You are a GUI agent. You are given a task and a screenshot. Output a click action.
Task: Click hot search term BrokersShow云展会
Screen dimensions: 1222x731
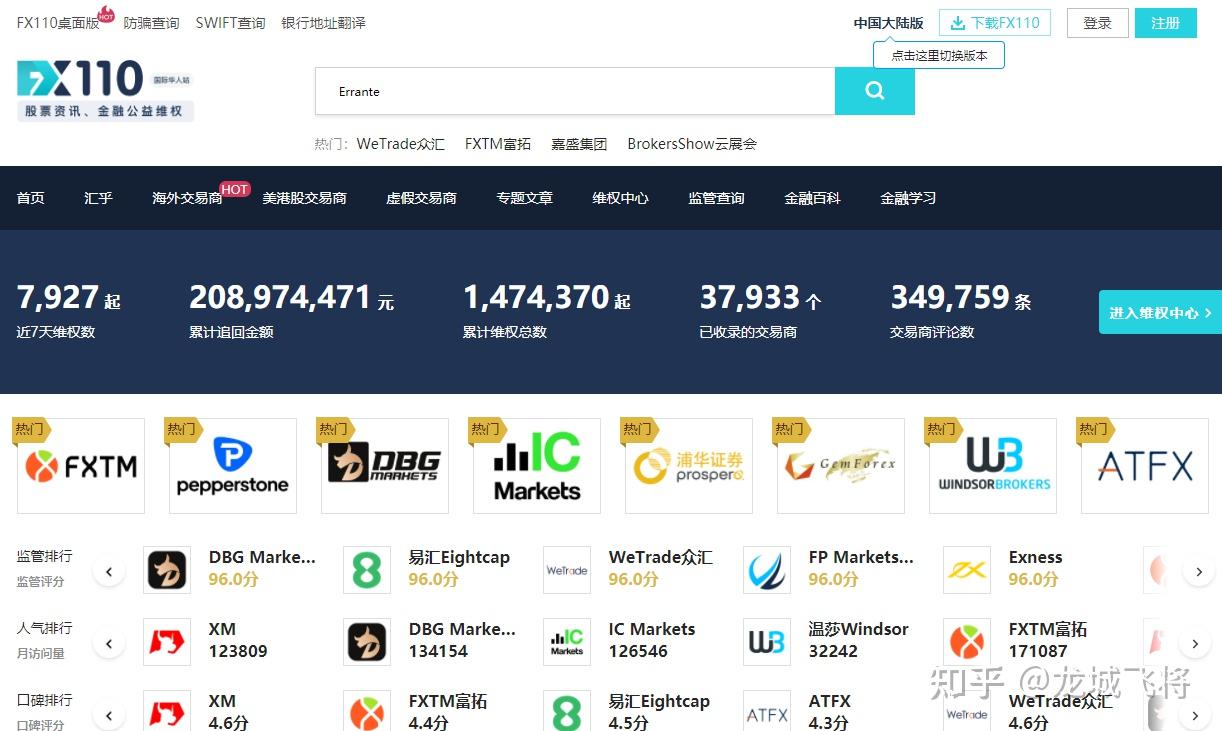point(692,144)
